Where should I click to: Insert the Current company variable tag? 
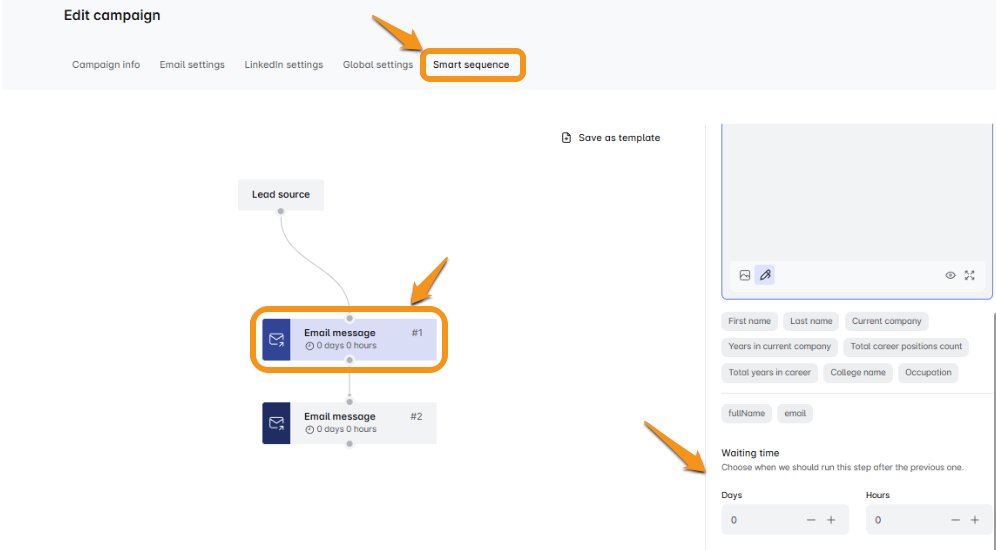tap(886, 321)
